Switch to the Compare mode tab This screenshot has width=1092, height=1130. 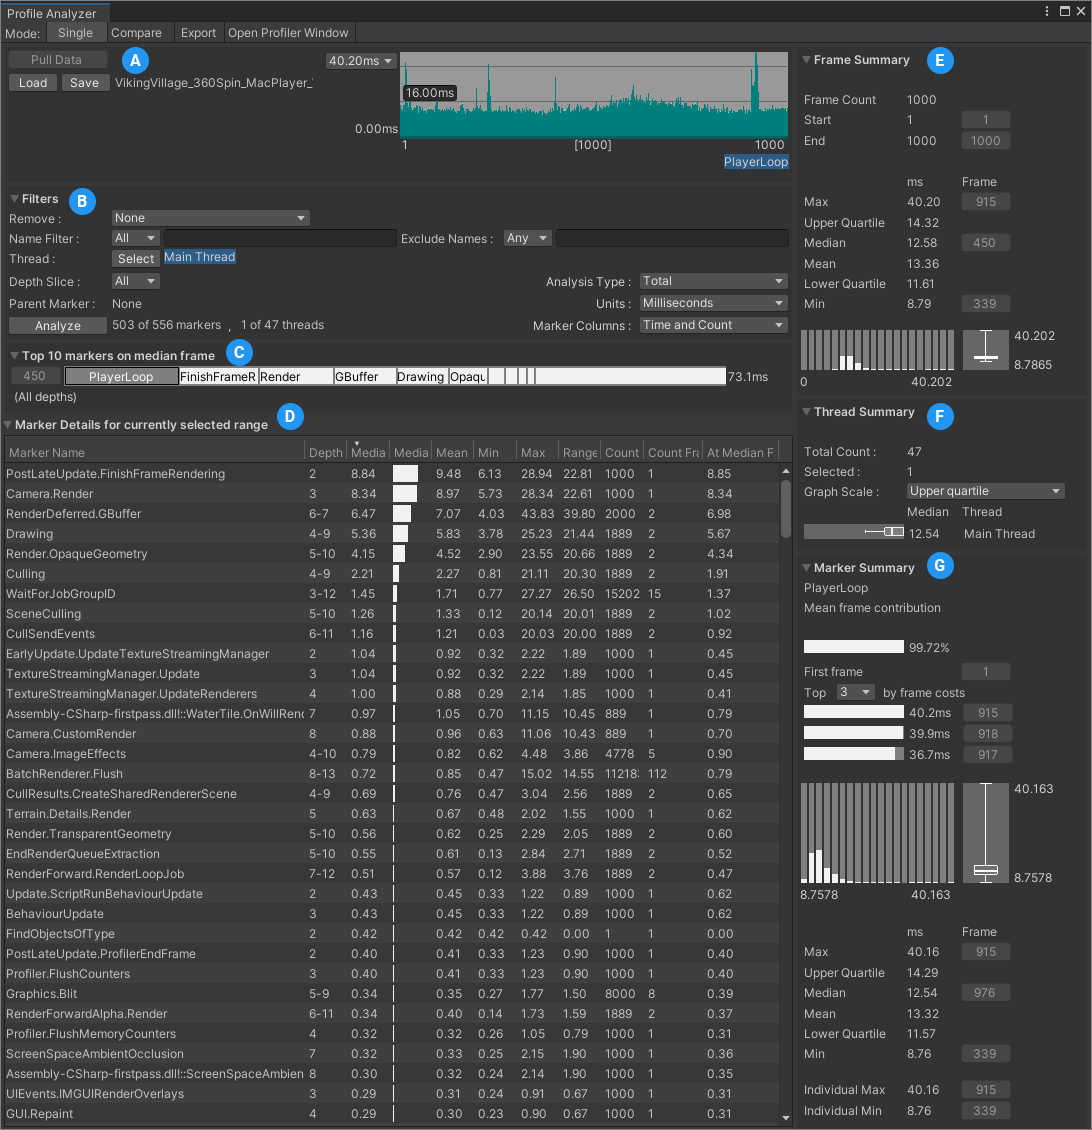point(139,32)
